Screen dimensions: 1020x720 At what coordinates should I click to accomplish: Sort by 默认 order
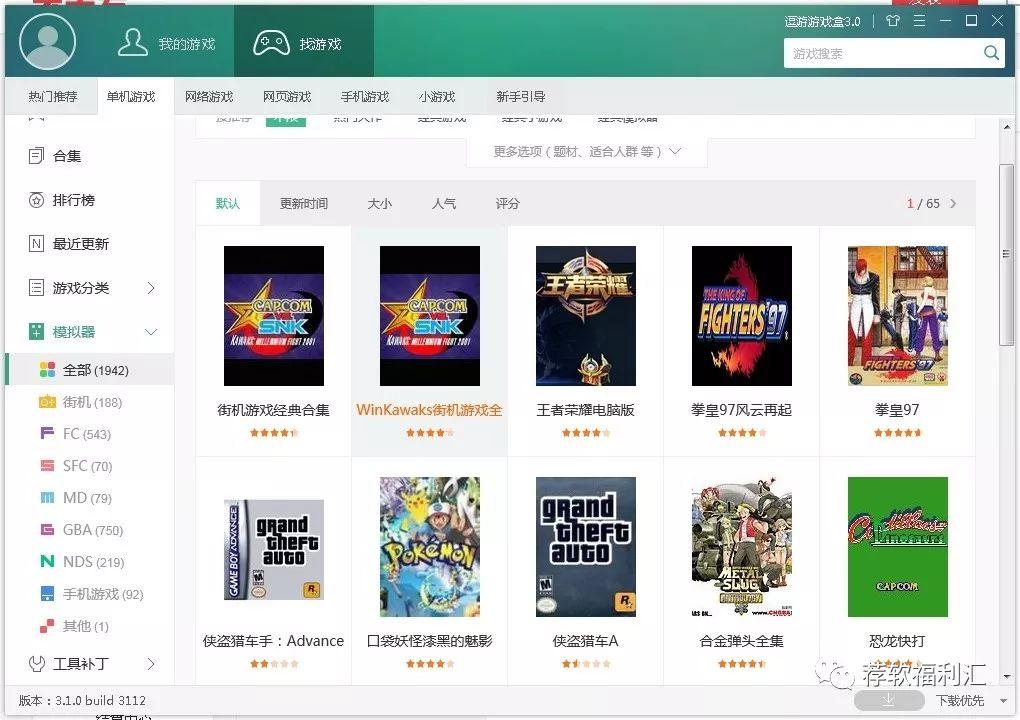pyautogui.click(x=228, y=204)
